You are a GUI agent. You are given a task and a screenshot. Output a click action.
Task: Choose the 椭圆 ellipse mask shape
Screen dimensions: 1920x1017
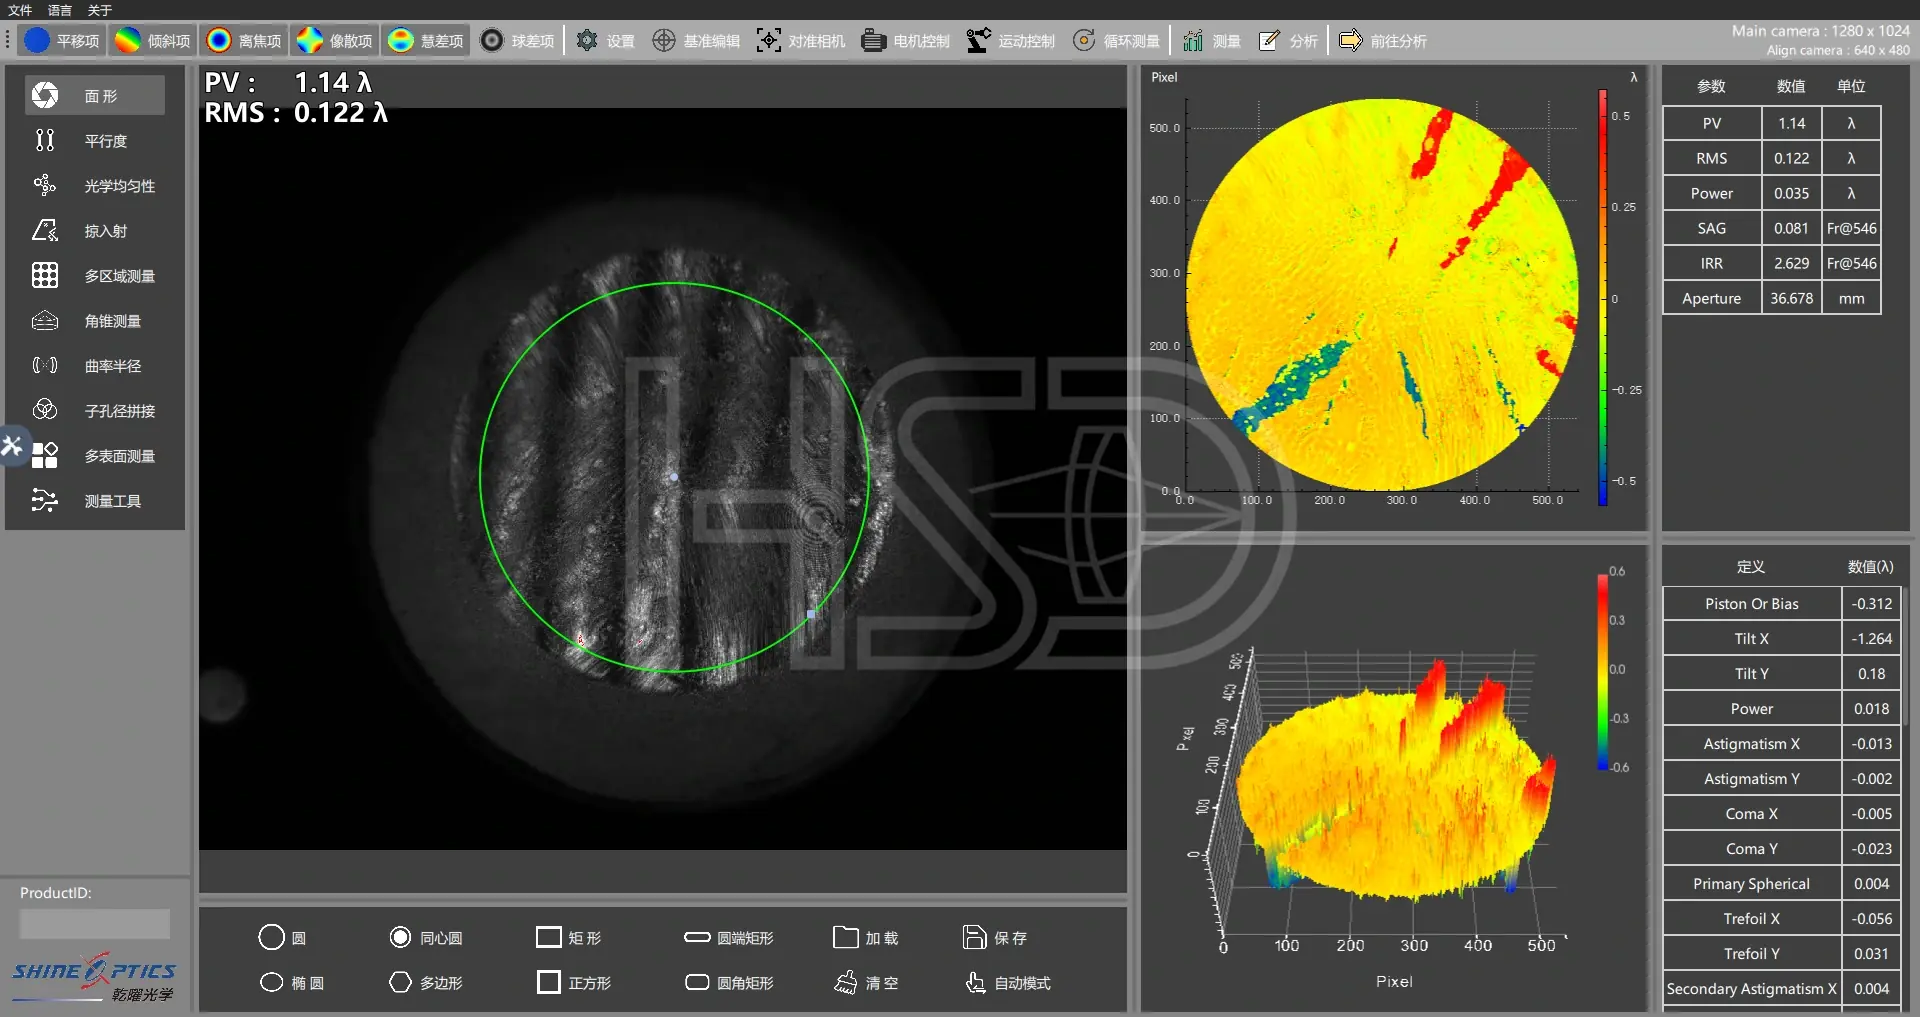[292, 983]
